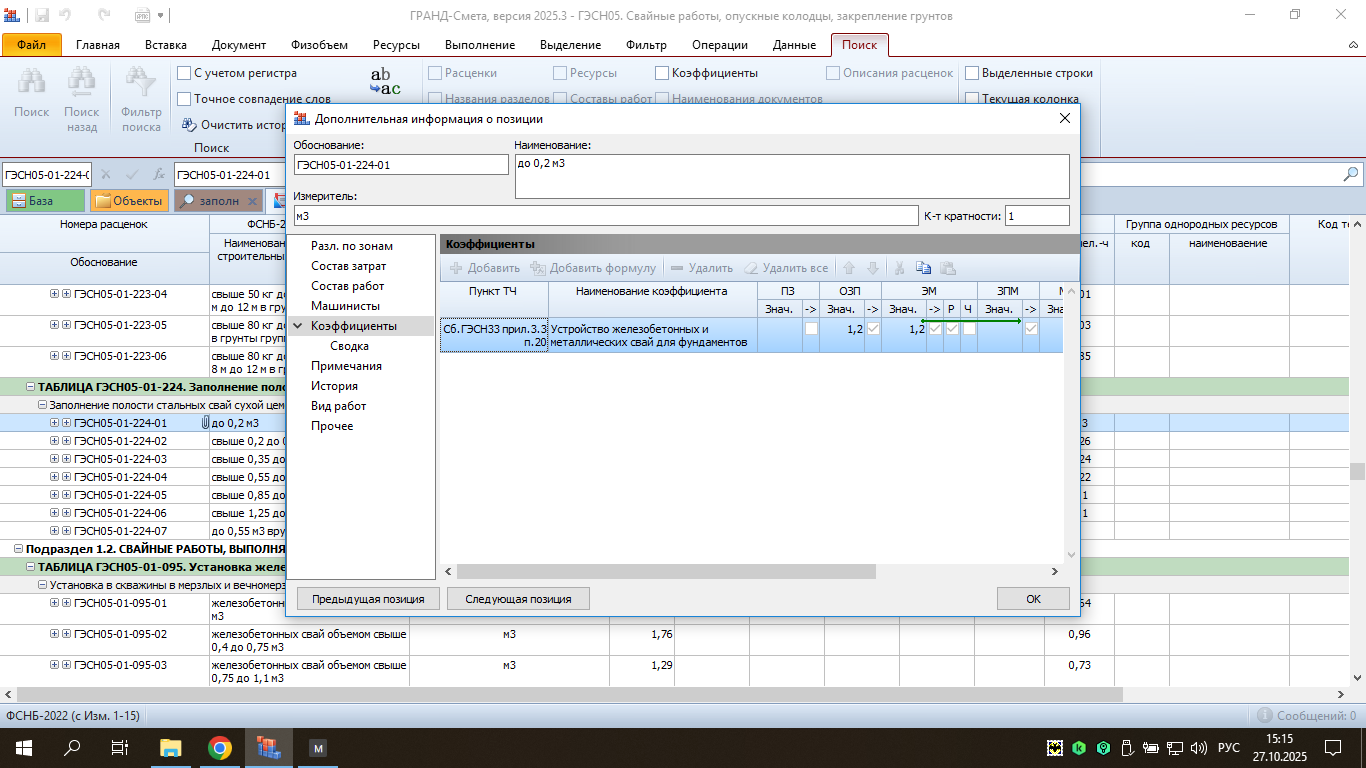Collapse ТАБЛИЦА ГЭСН05-01-224 group
The image size is (1366, 768).
(30, 386)
